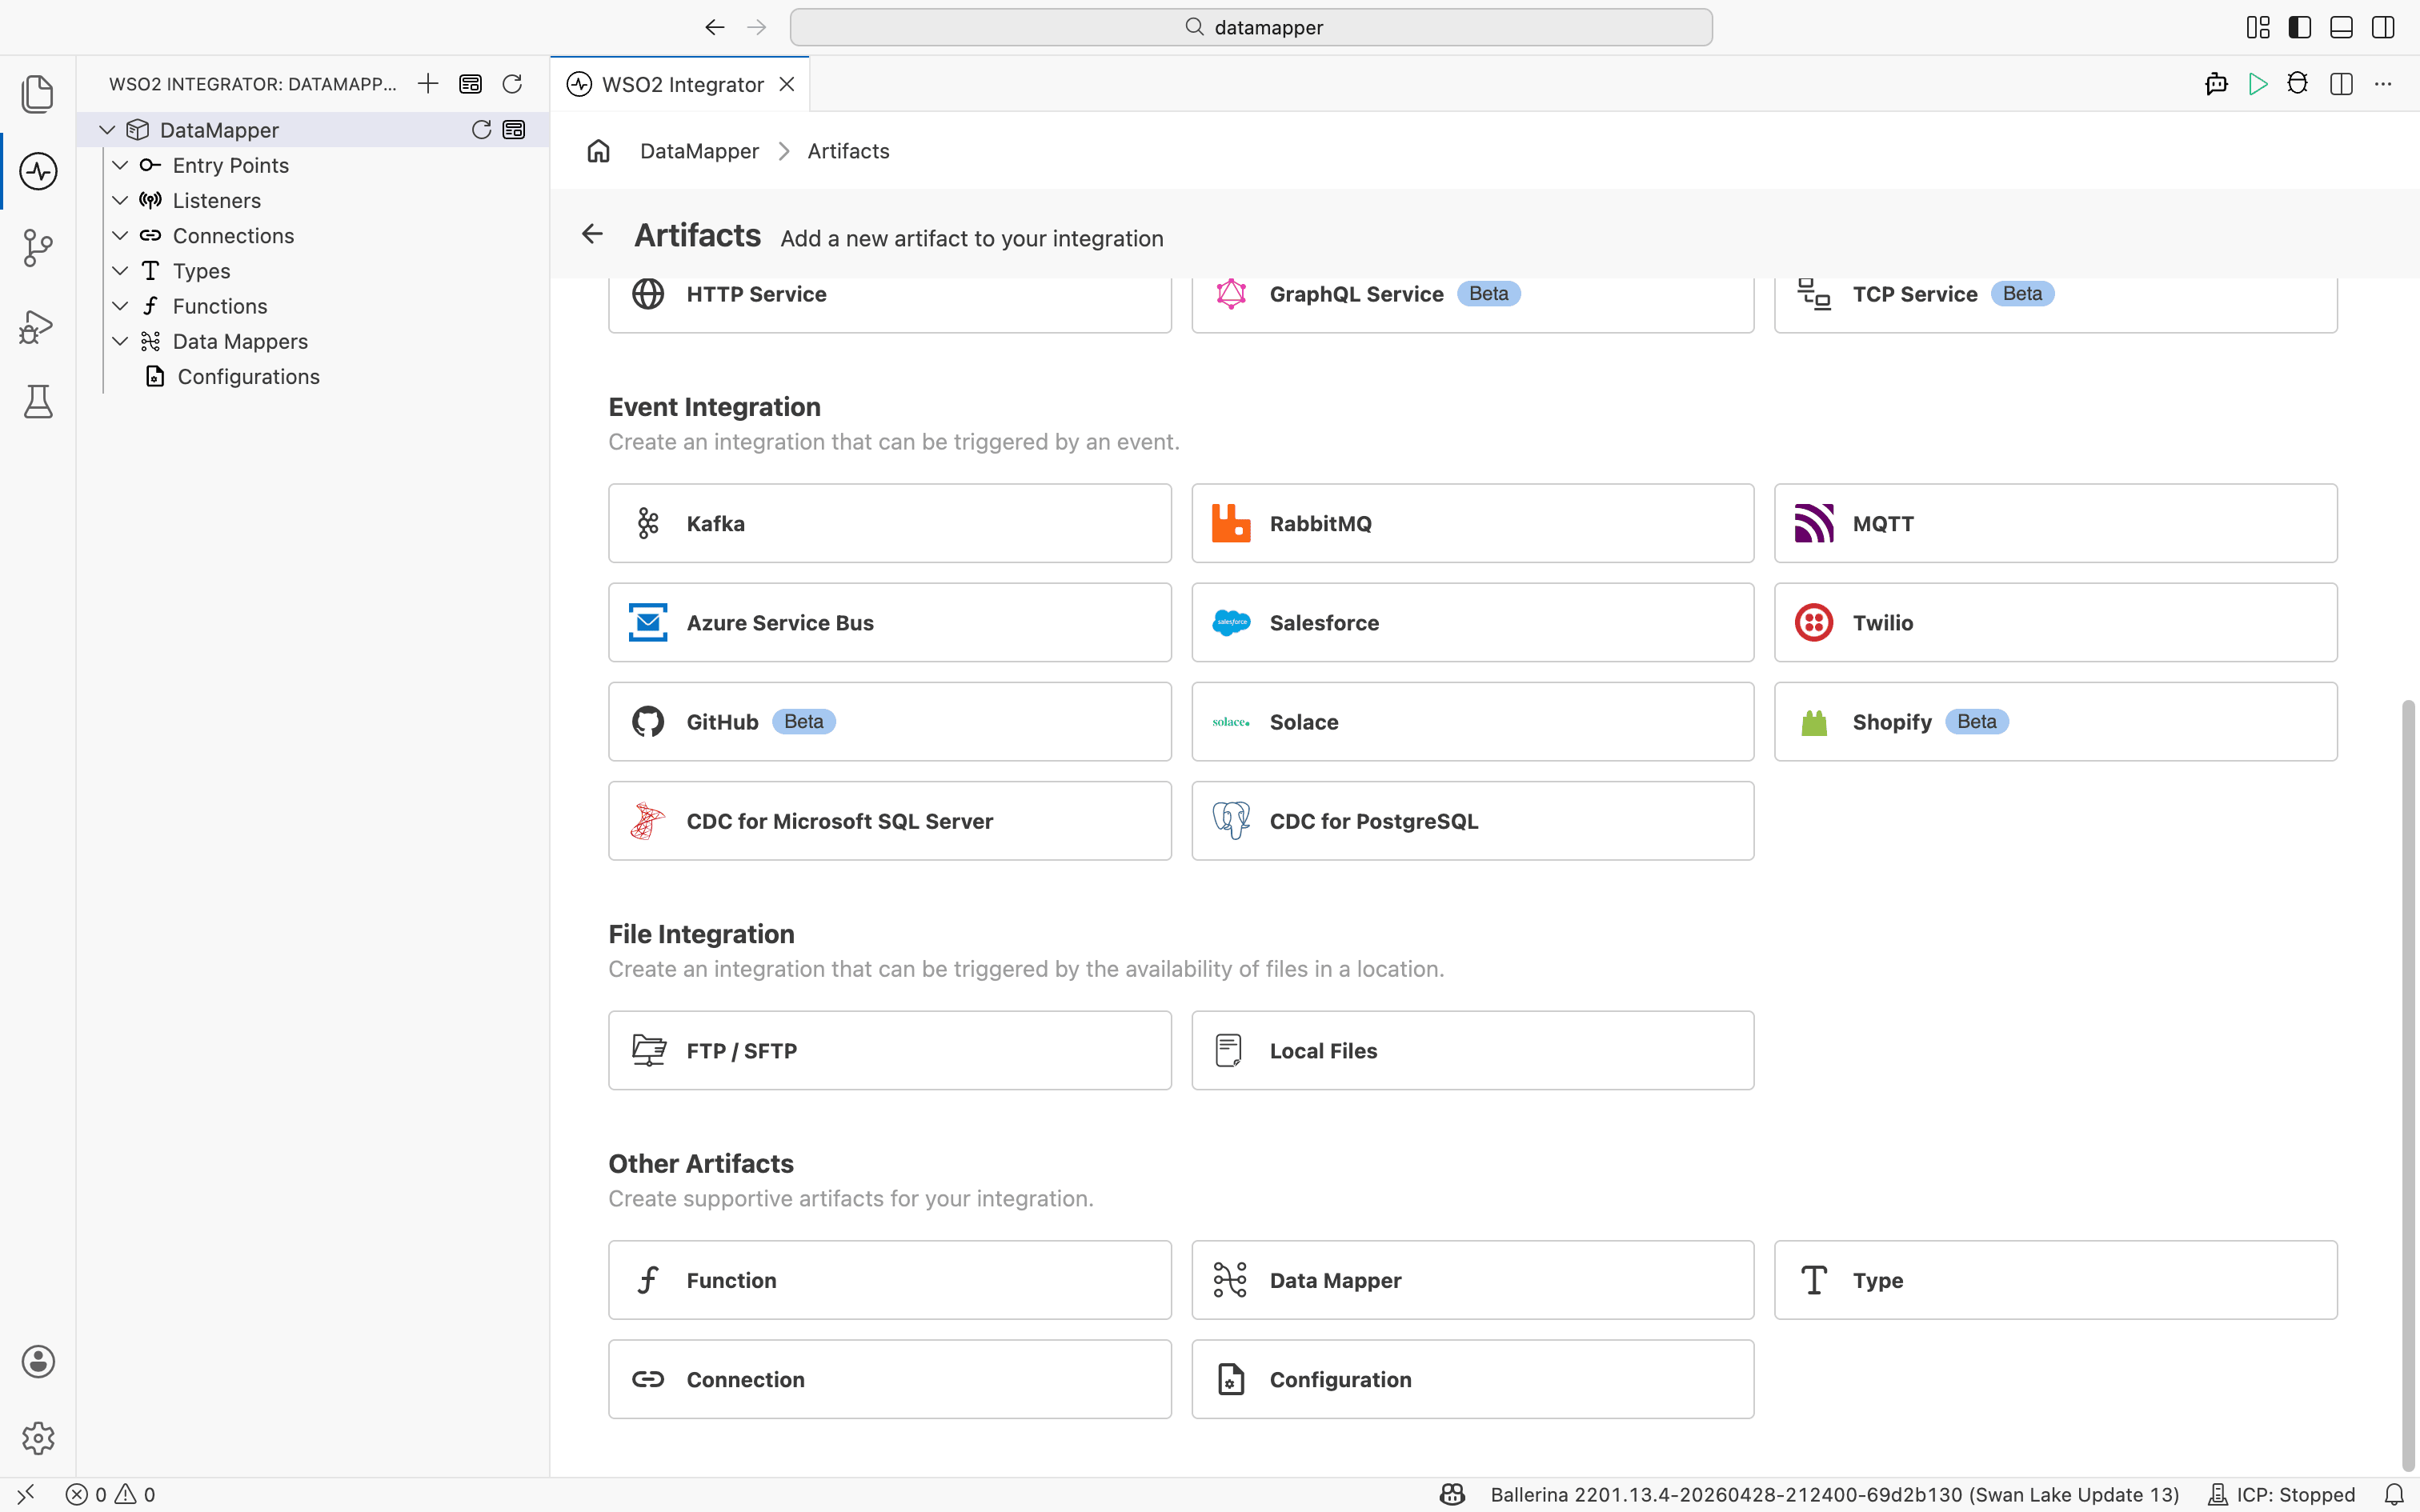2420x1512 pixels.
Task: Choose the Salesforce card
Action: click(1473, 622)
